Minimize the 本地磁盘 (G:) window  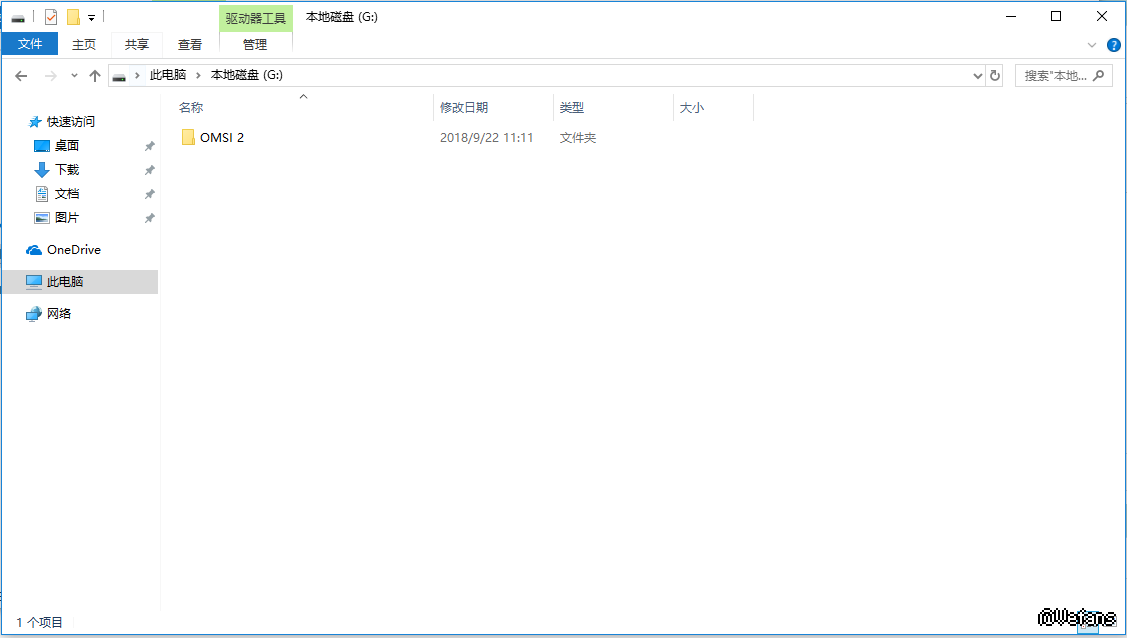(1011, 17)
